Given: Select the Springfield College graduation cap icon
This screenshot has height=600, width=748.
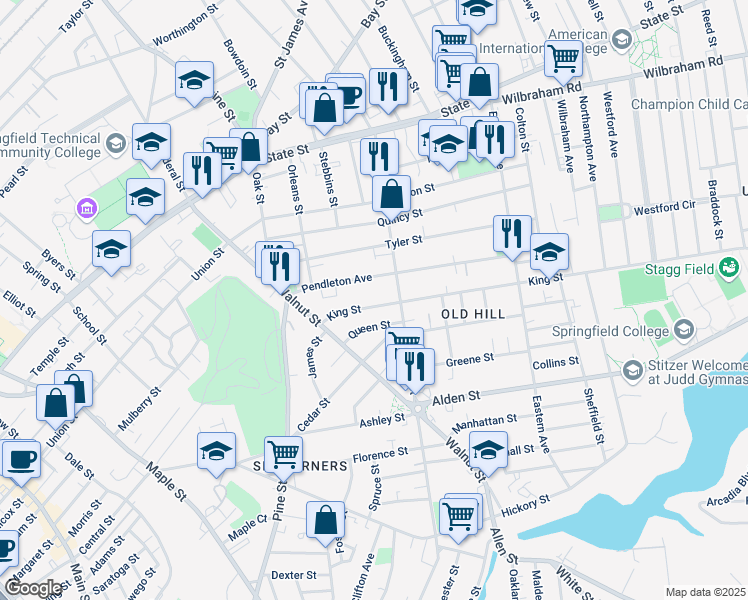Looking at the screenshot, I should tap(685, 330).
